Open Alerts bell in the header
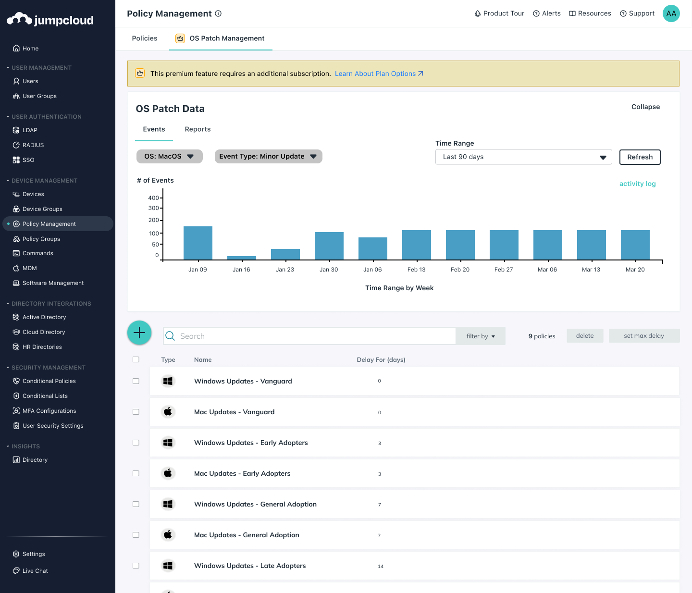692x593 pixels. point(546,14)
